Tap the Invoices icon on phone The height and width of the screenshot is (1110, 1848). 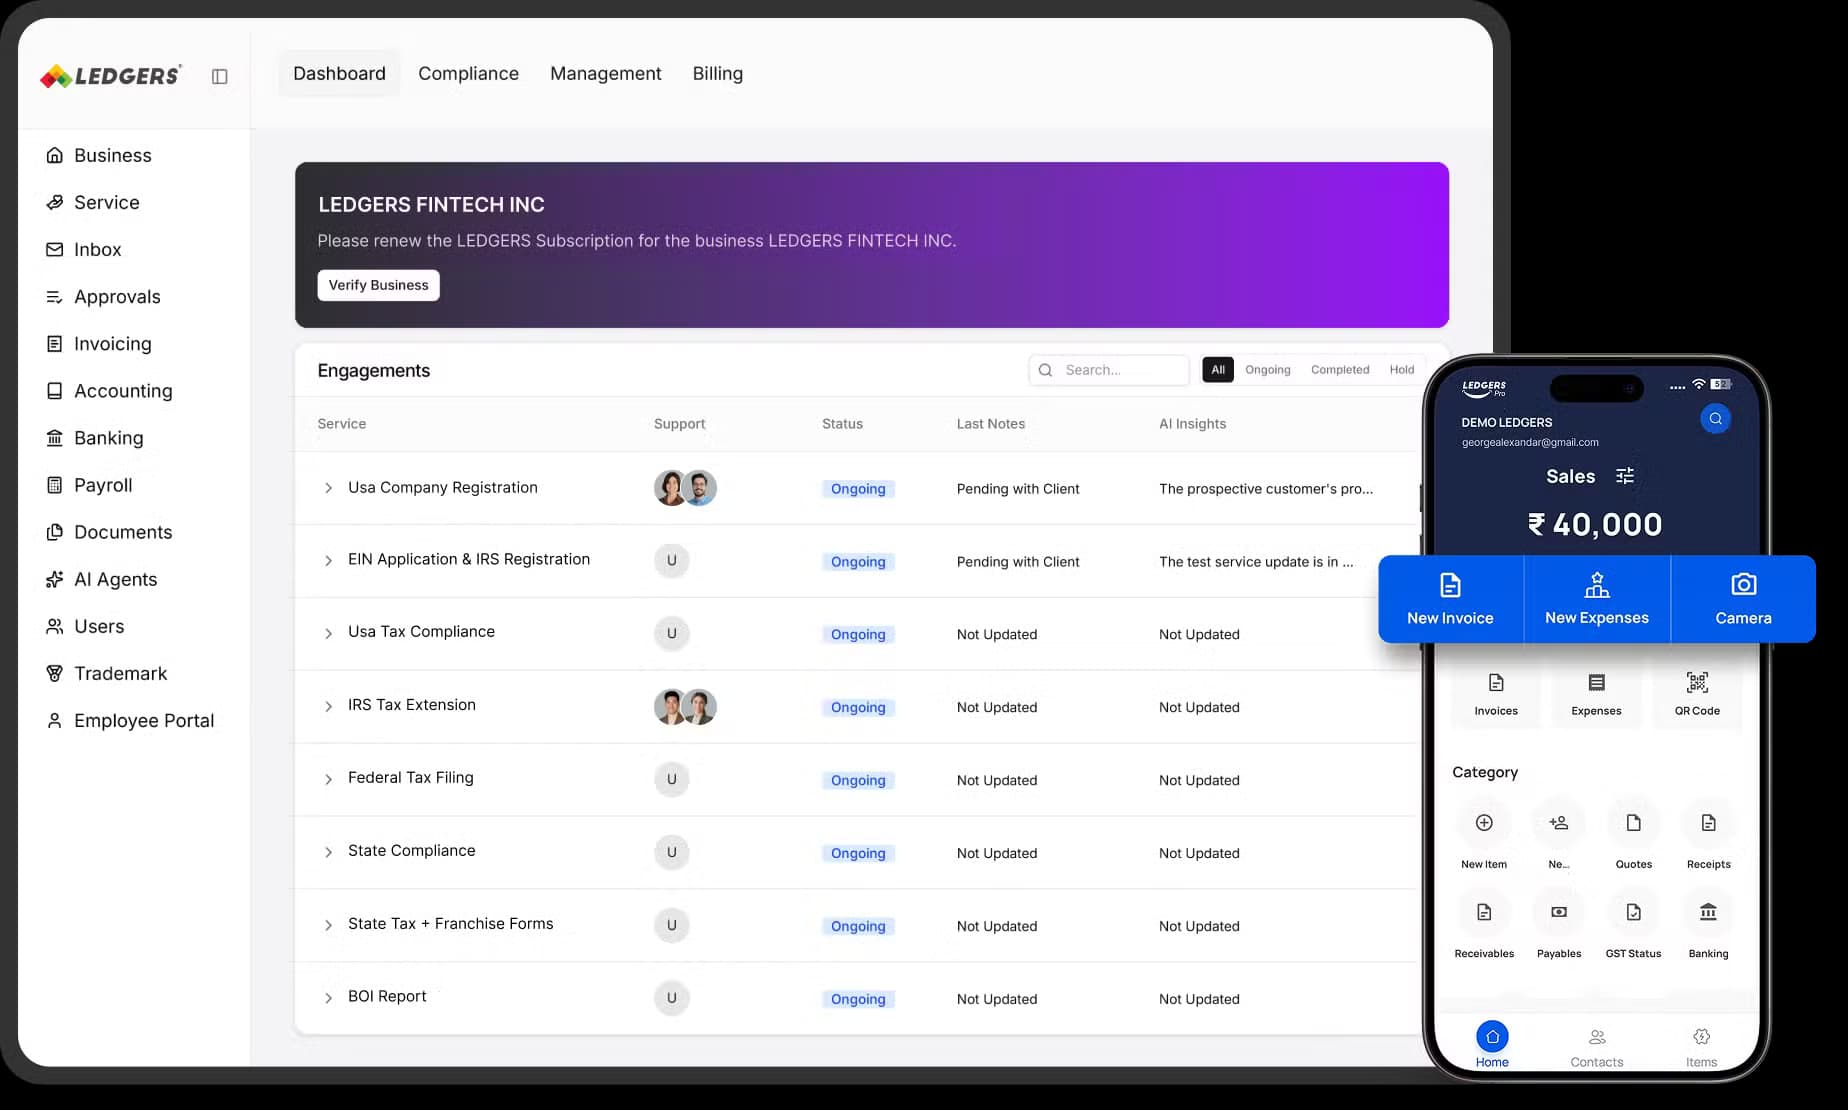click(x=1496, y=683)
